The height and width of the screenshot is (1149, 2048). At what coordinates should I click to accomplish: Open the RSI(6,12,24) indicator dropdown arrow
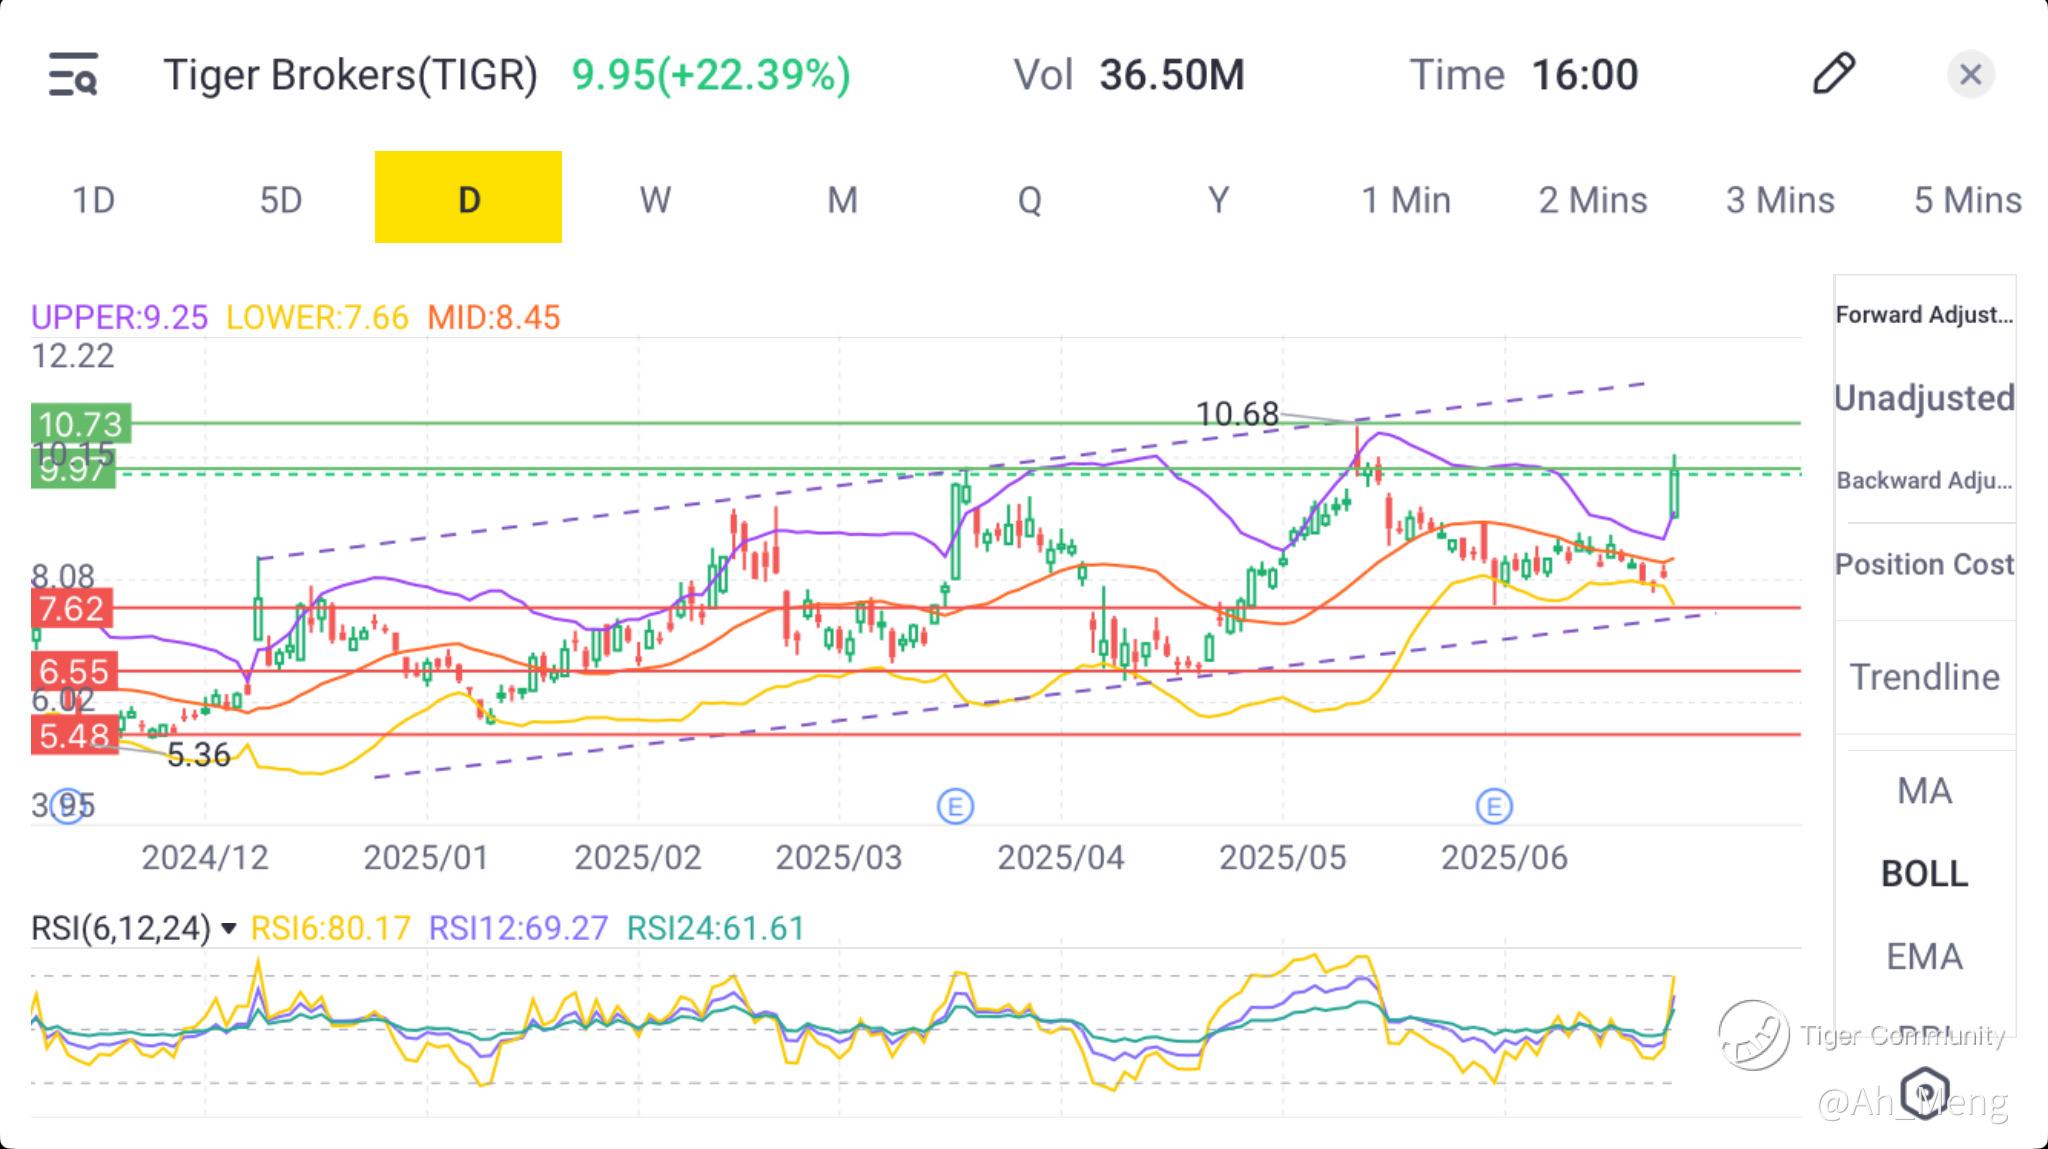coord(228,929)
